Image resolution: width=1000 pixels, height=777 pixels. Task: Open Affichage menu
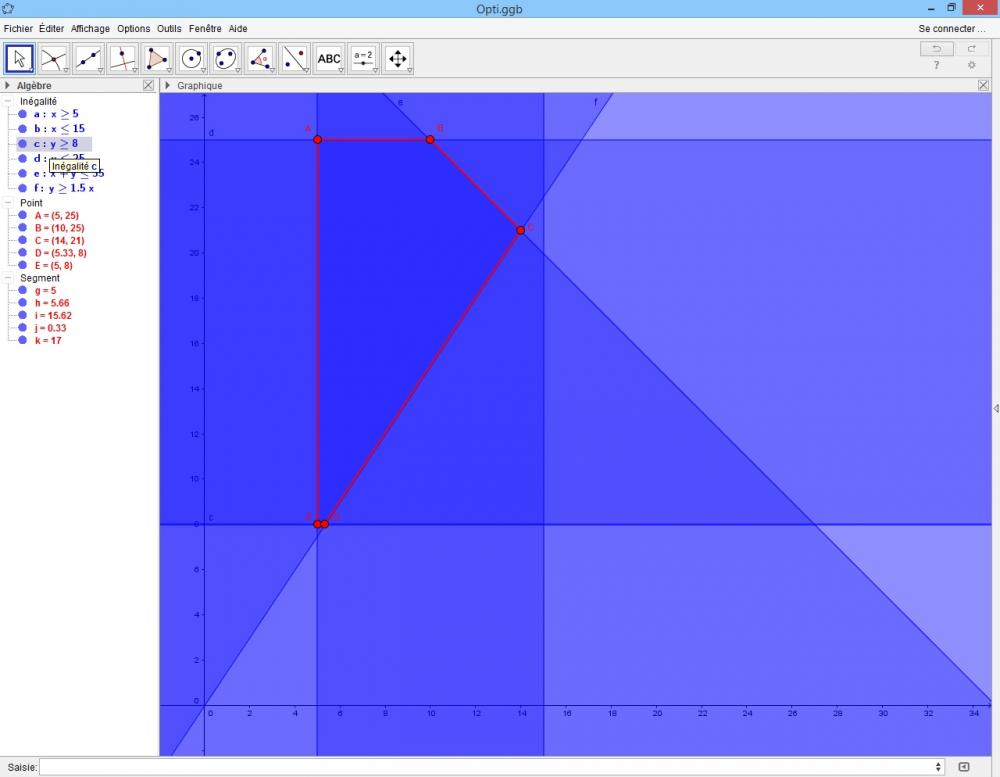[x=90, y=29]
